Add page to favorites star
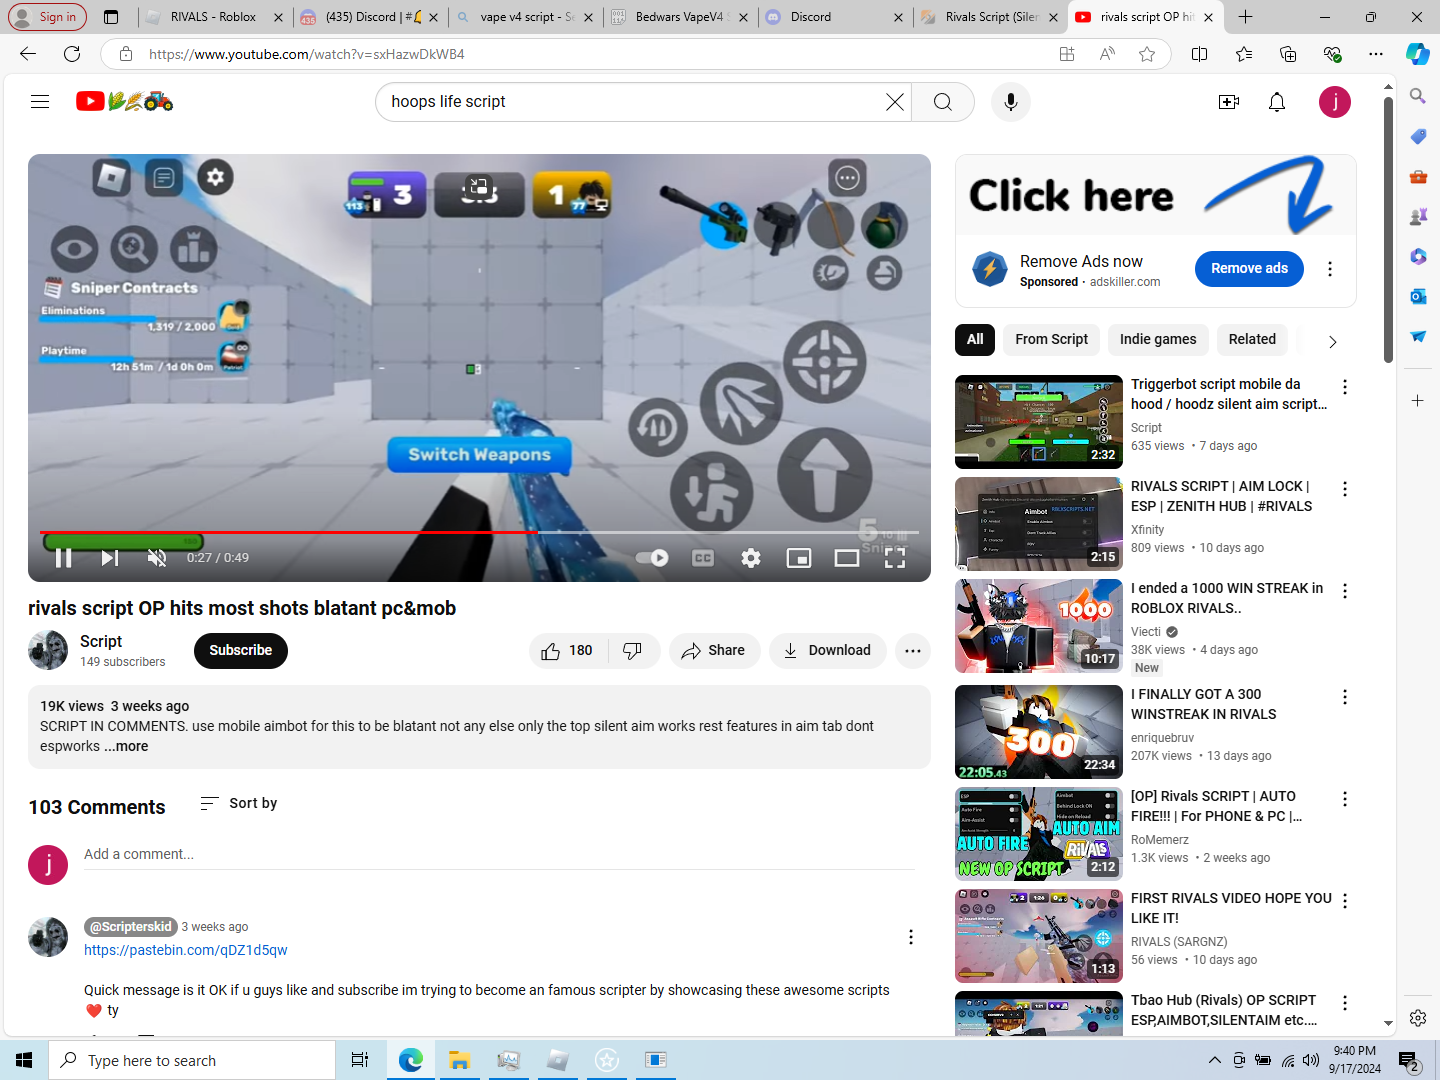Screen dimensions: 1440x1080 pos(1147,54)
